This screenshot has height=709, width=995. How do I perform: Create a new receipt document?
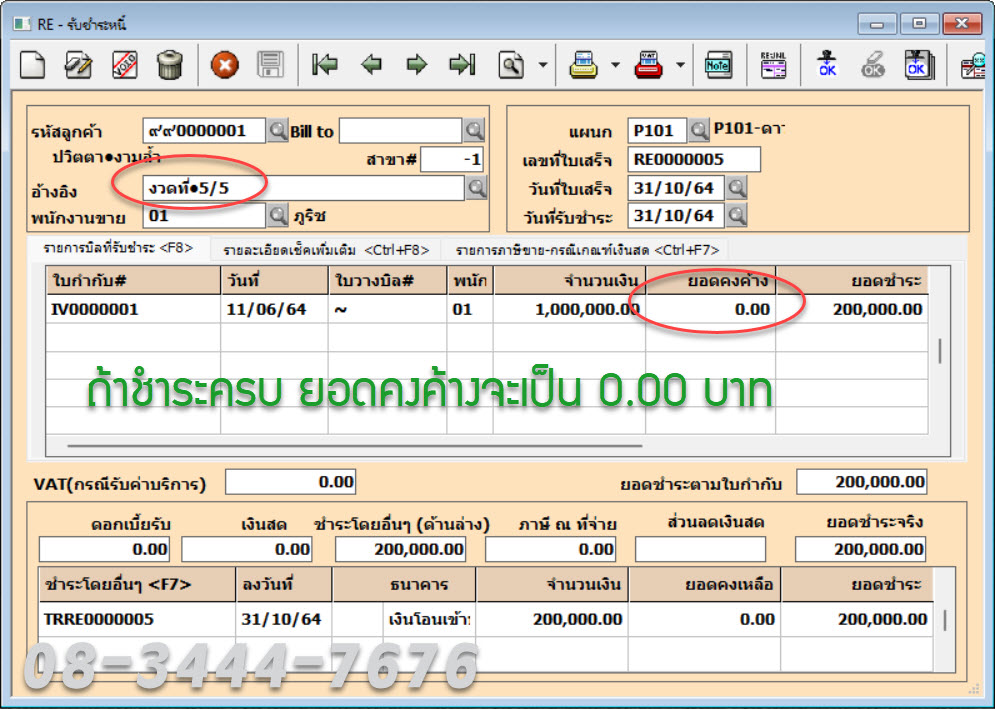(32, 64)
